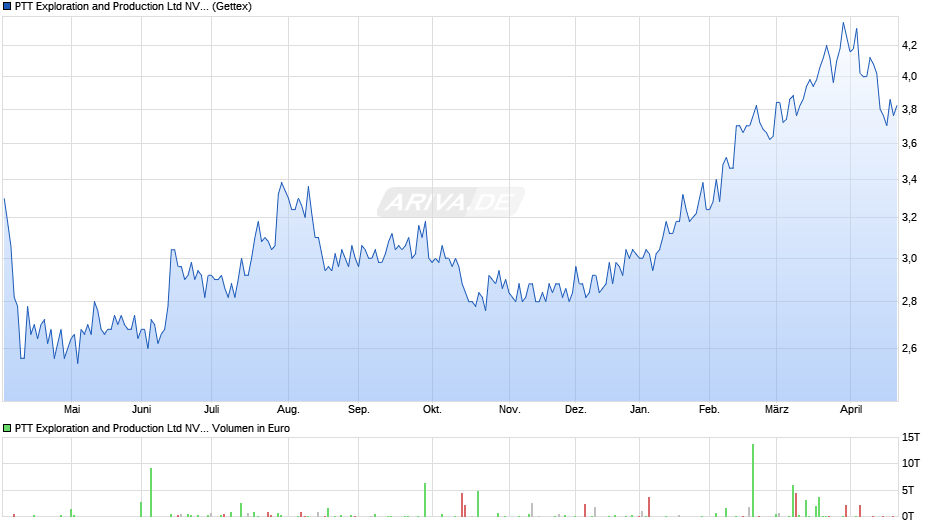This screenshot has height=526, width=940.
Task: Click the Dez. month label
Action: 576,410
